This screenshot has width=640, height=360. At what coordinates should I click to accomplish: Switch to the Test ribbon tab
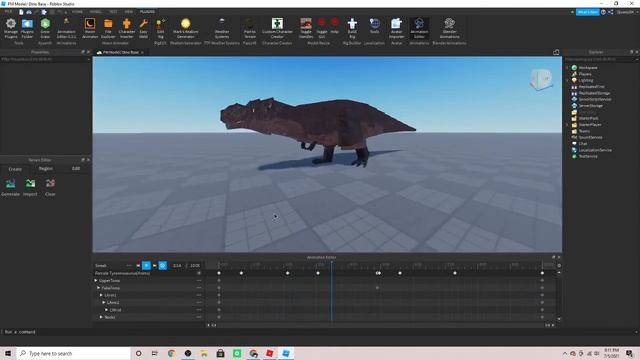(x=113, y=12)
